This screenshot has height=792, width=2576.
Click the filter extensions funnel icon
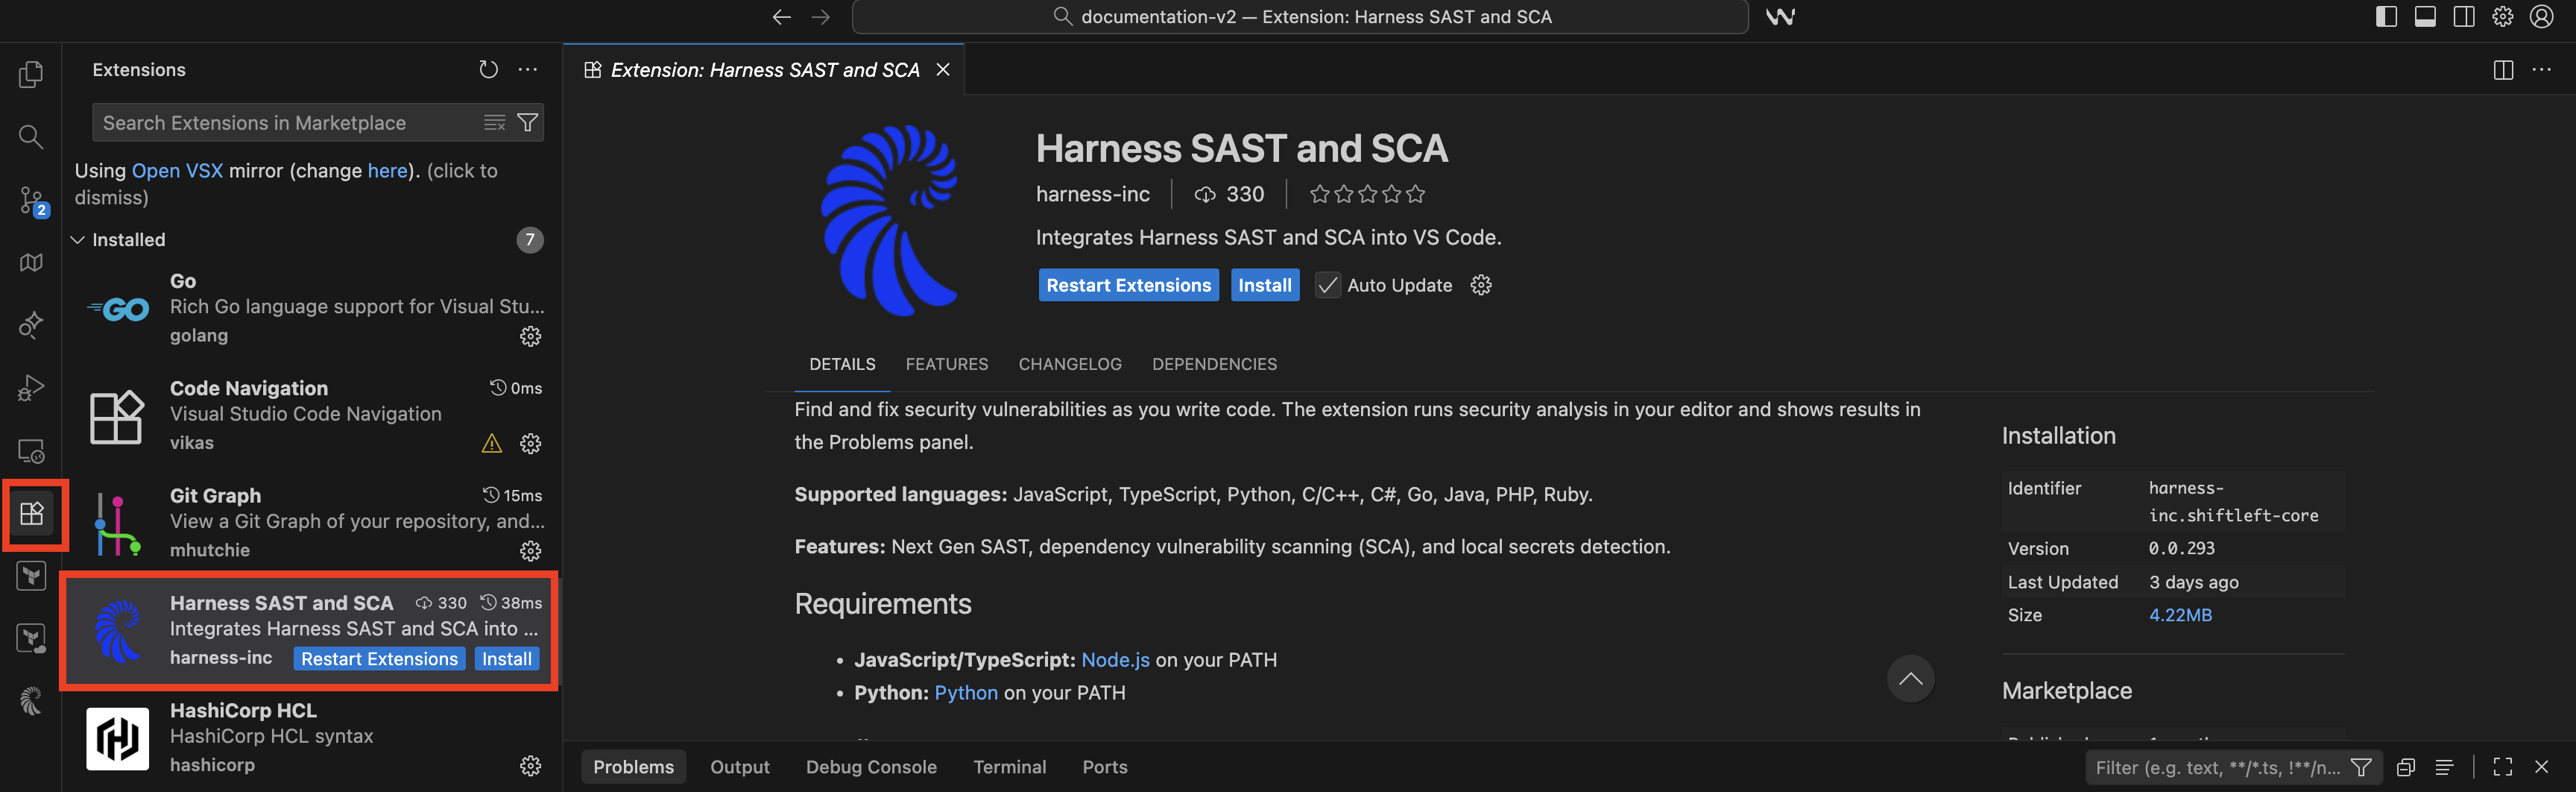pyautogui.click(x=528, y=123)
